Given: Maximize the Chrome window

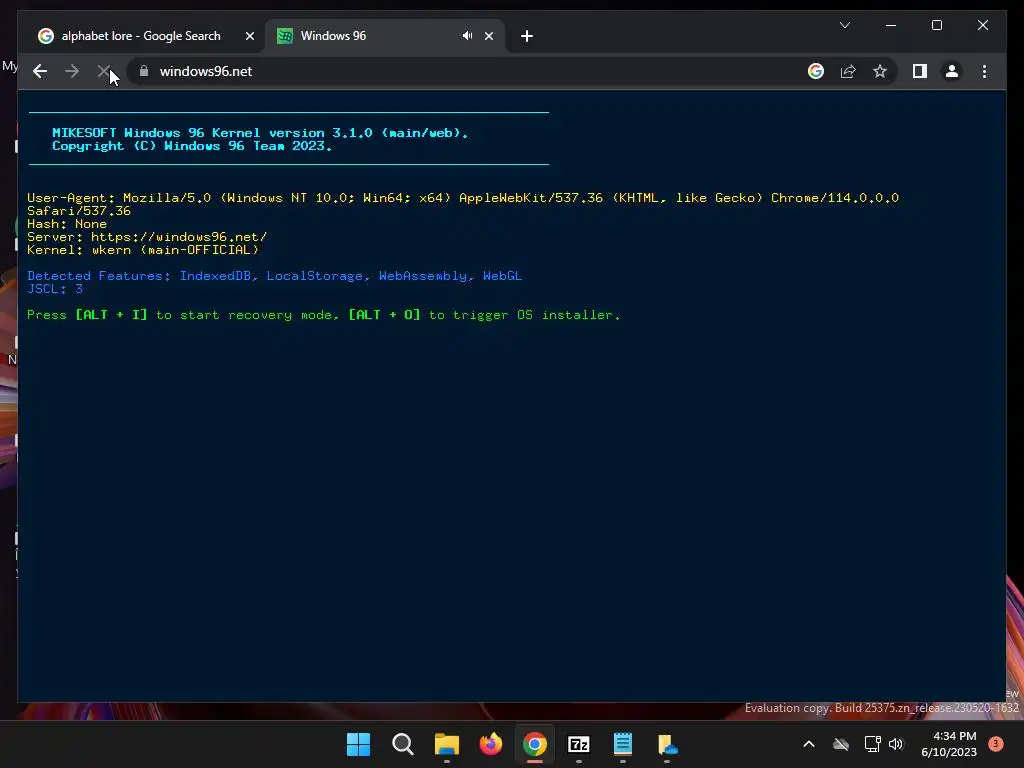Looking at the screenshot, I should tap(936, 25).
